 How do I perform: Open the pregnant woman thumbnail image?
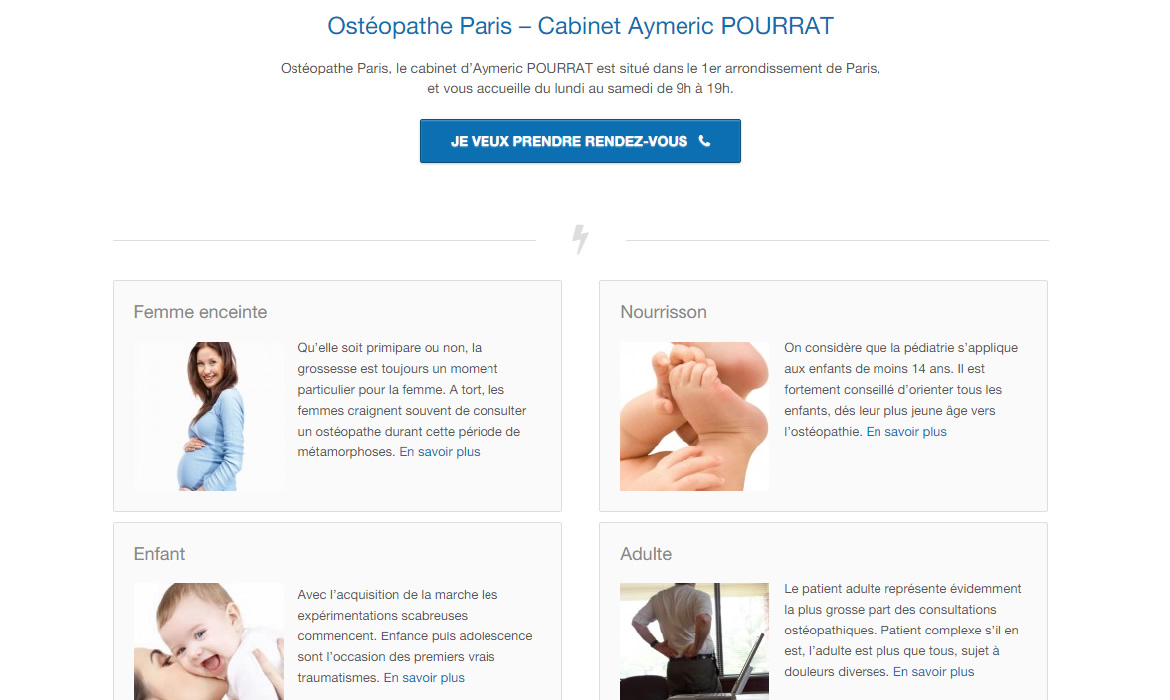(209, 416)
